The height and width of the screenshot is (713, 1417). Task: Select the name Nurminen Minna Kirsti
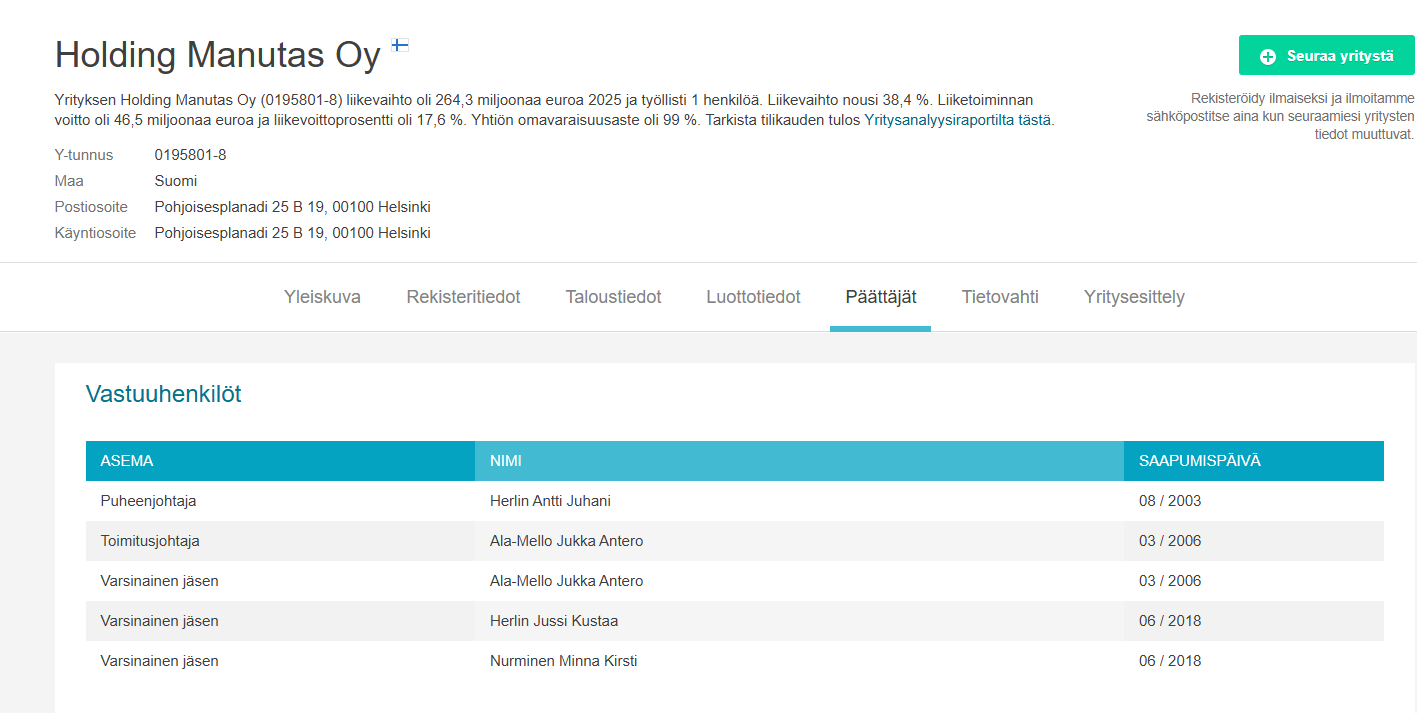[x=563, y=661]
